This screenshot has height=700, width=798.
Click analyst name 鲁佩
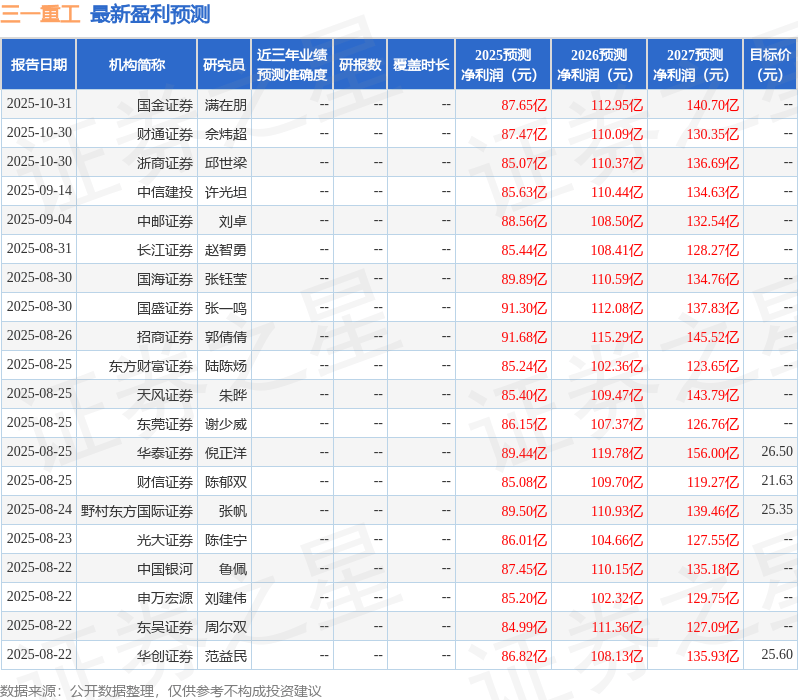coord(233,570)
